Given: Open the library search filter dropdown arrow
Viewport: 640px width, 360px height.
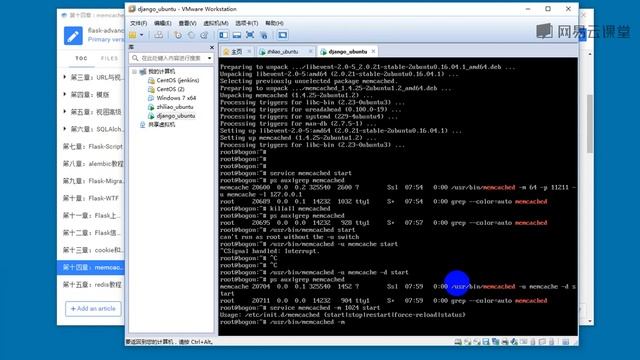Looking at the screenshot, I should point(209,58).
